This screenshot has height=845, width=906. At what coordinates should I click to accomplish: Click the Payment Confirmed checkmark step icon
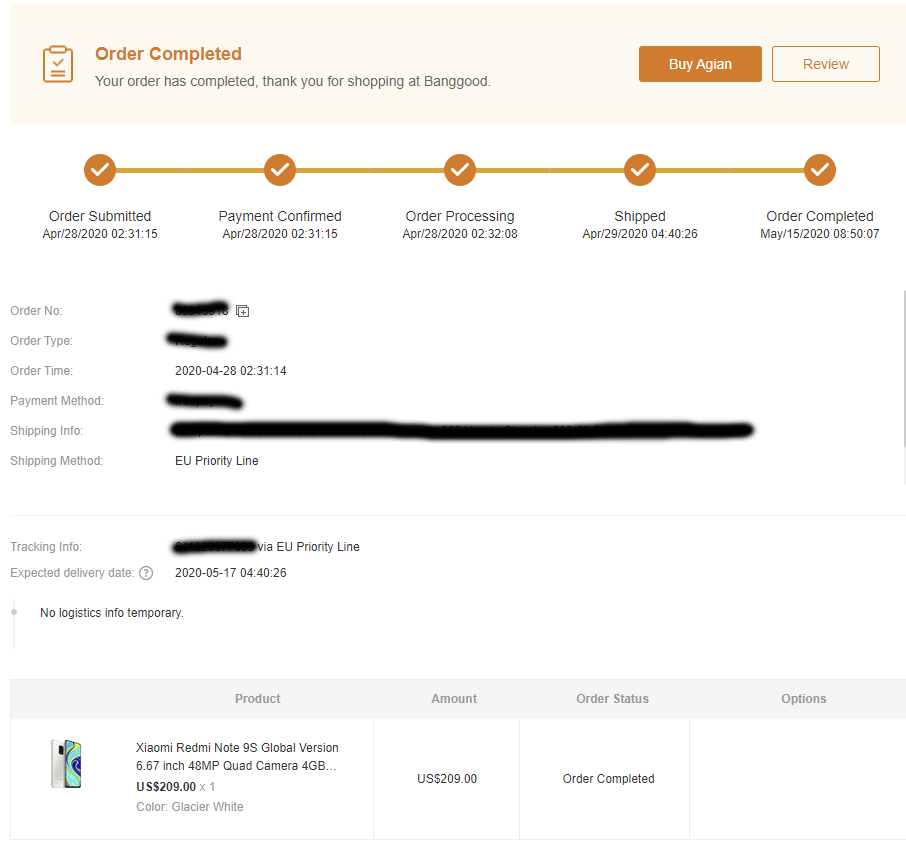tap(280, 170)
